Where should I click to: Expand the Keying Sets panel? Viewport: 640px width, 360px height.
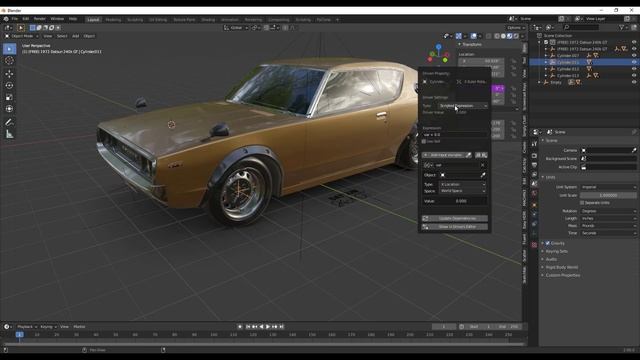click(x=556, y=251)
